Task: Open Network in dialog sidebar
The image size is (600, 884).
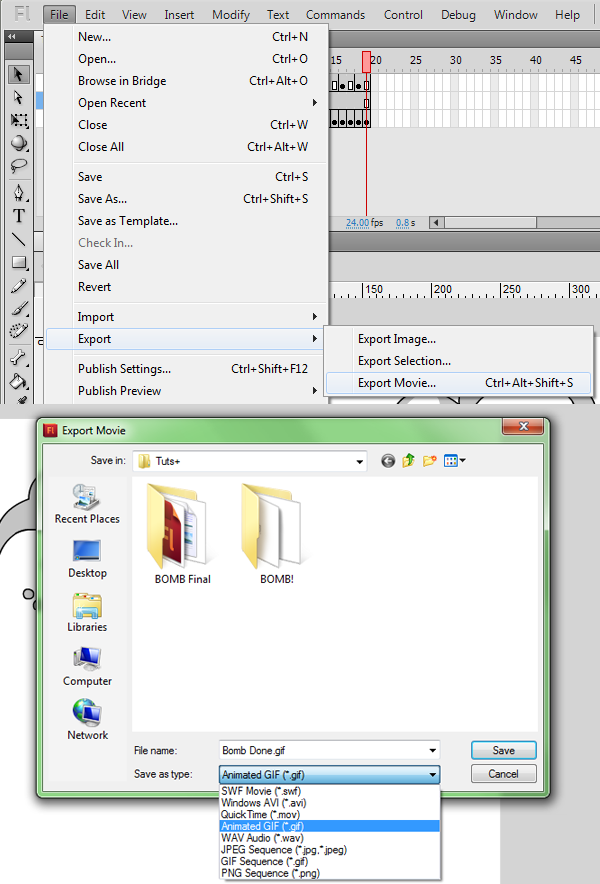Action: (x=87, y=721)
